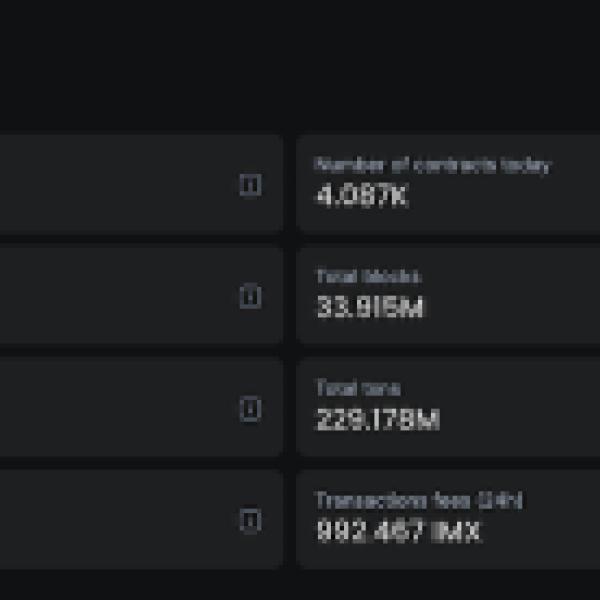Click the 'Number of contracts today' label
The image size is (600, 600).
click(x=432, y=166)
